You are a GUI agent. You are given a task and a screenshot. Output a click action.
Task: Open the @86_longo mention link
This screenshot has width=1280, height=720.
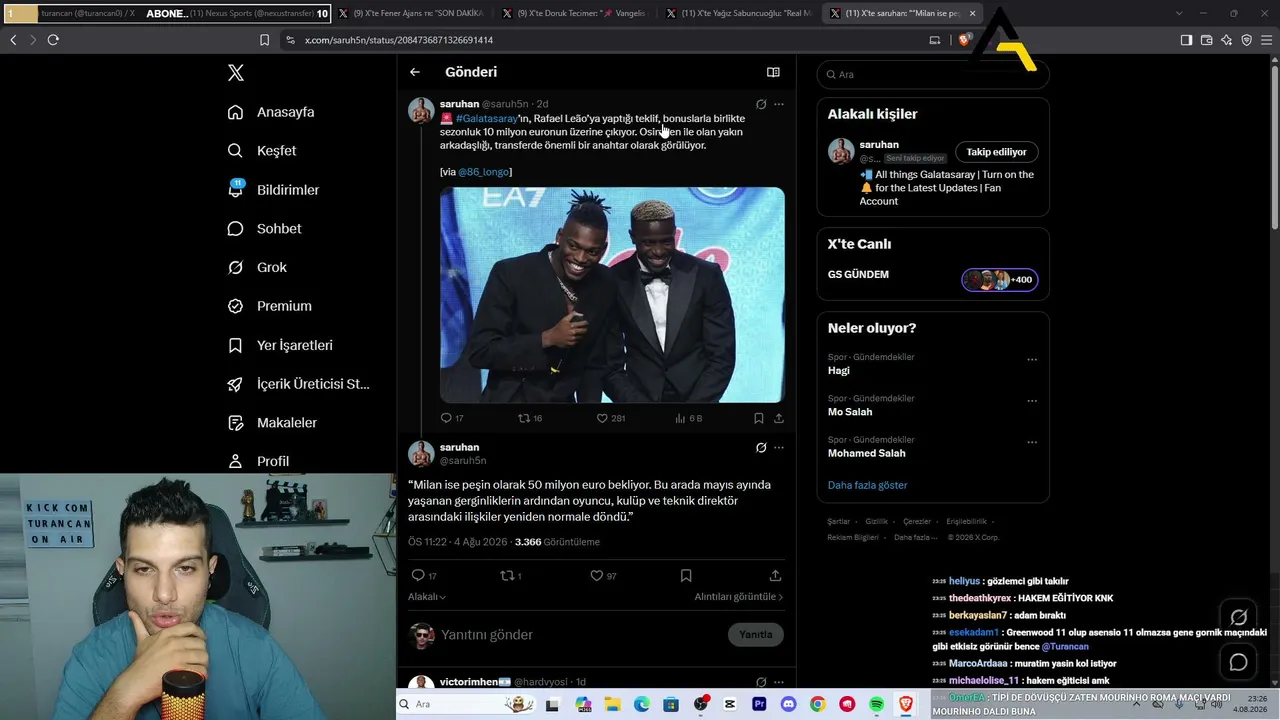(483, 172)
